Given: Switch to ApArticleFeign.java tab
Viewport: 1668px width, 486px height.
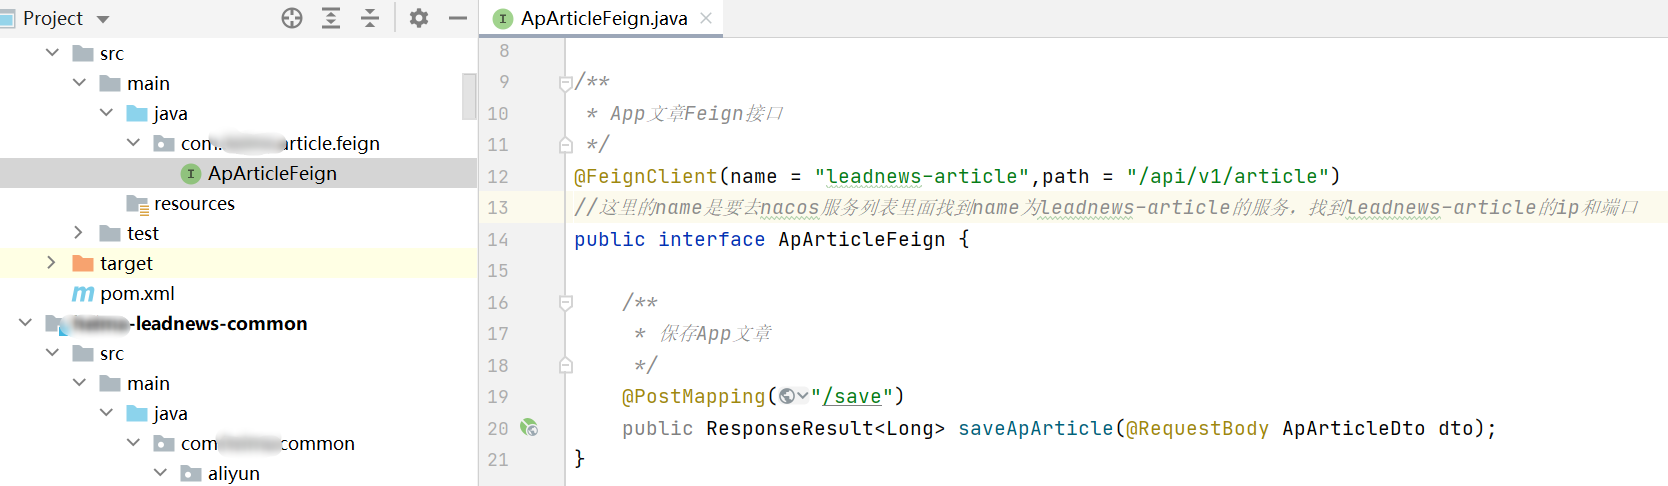Looking at the screenshot, I should [x=603, y=19].
